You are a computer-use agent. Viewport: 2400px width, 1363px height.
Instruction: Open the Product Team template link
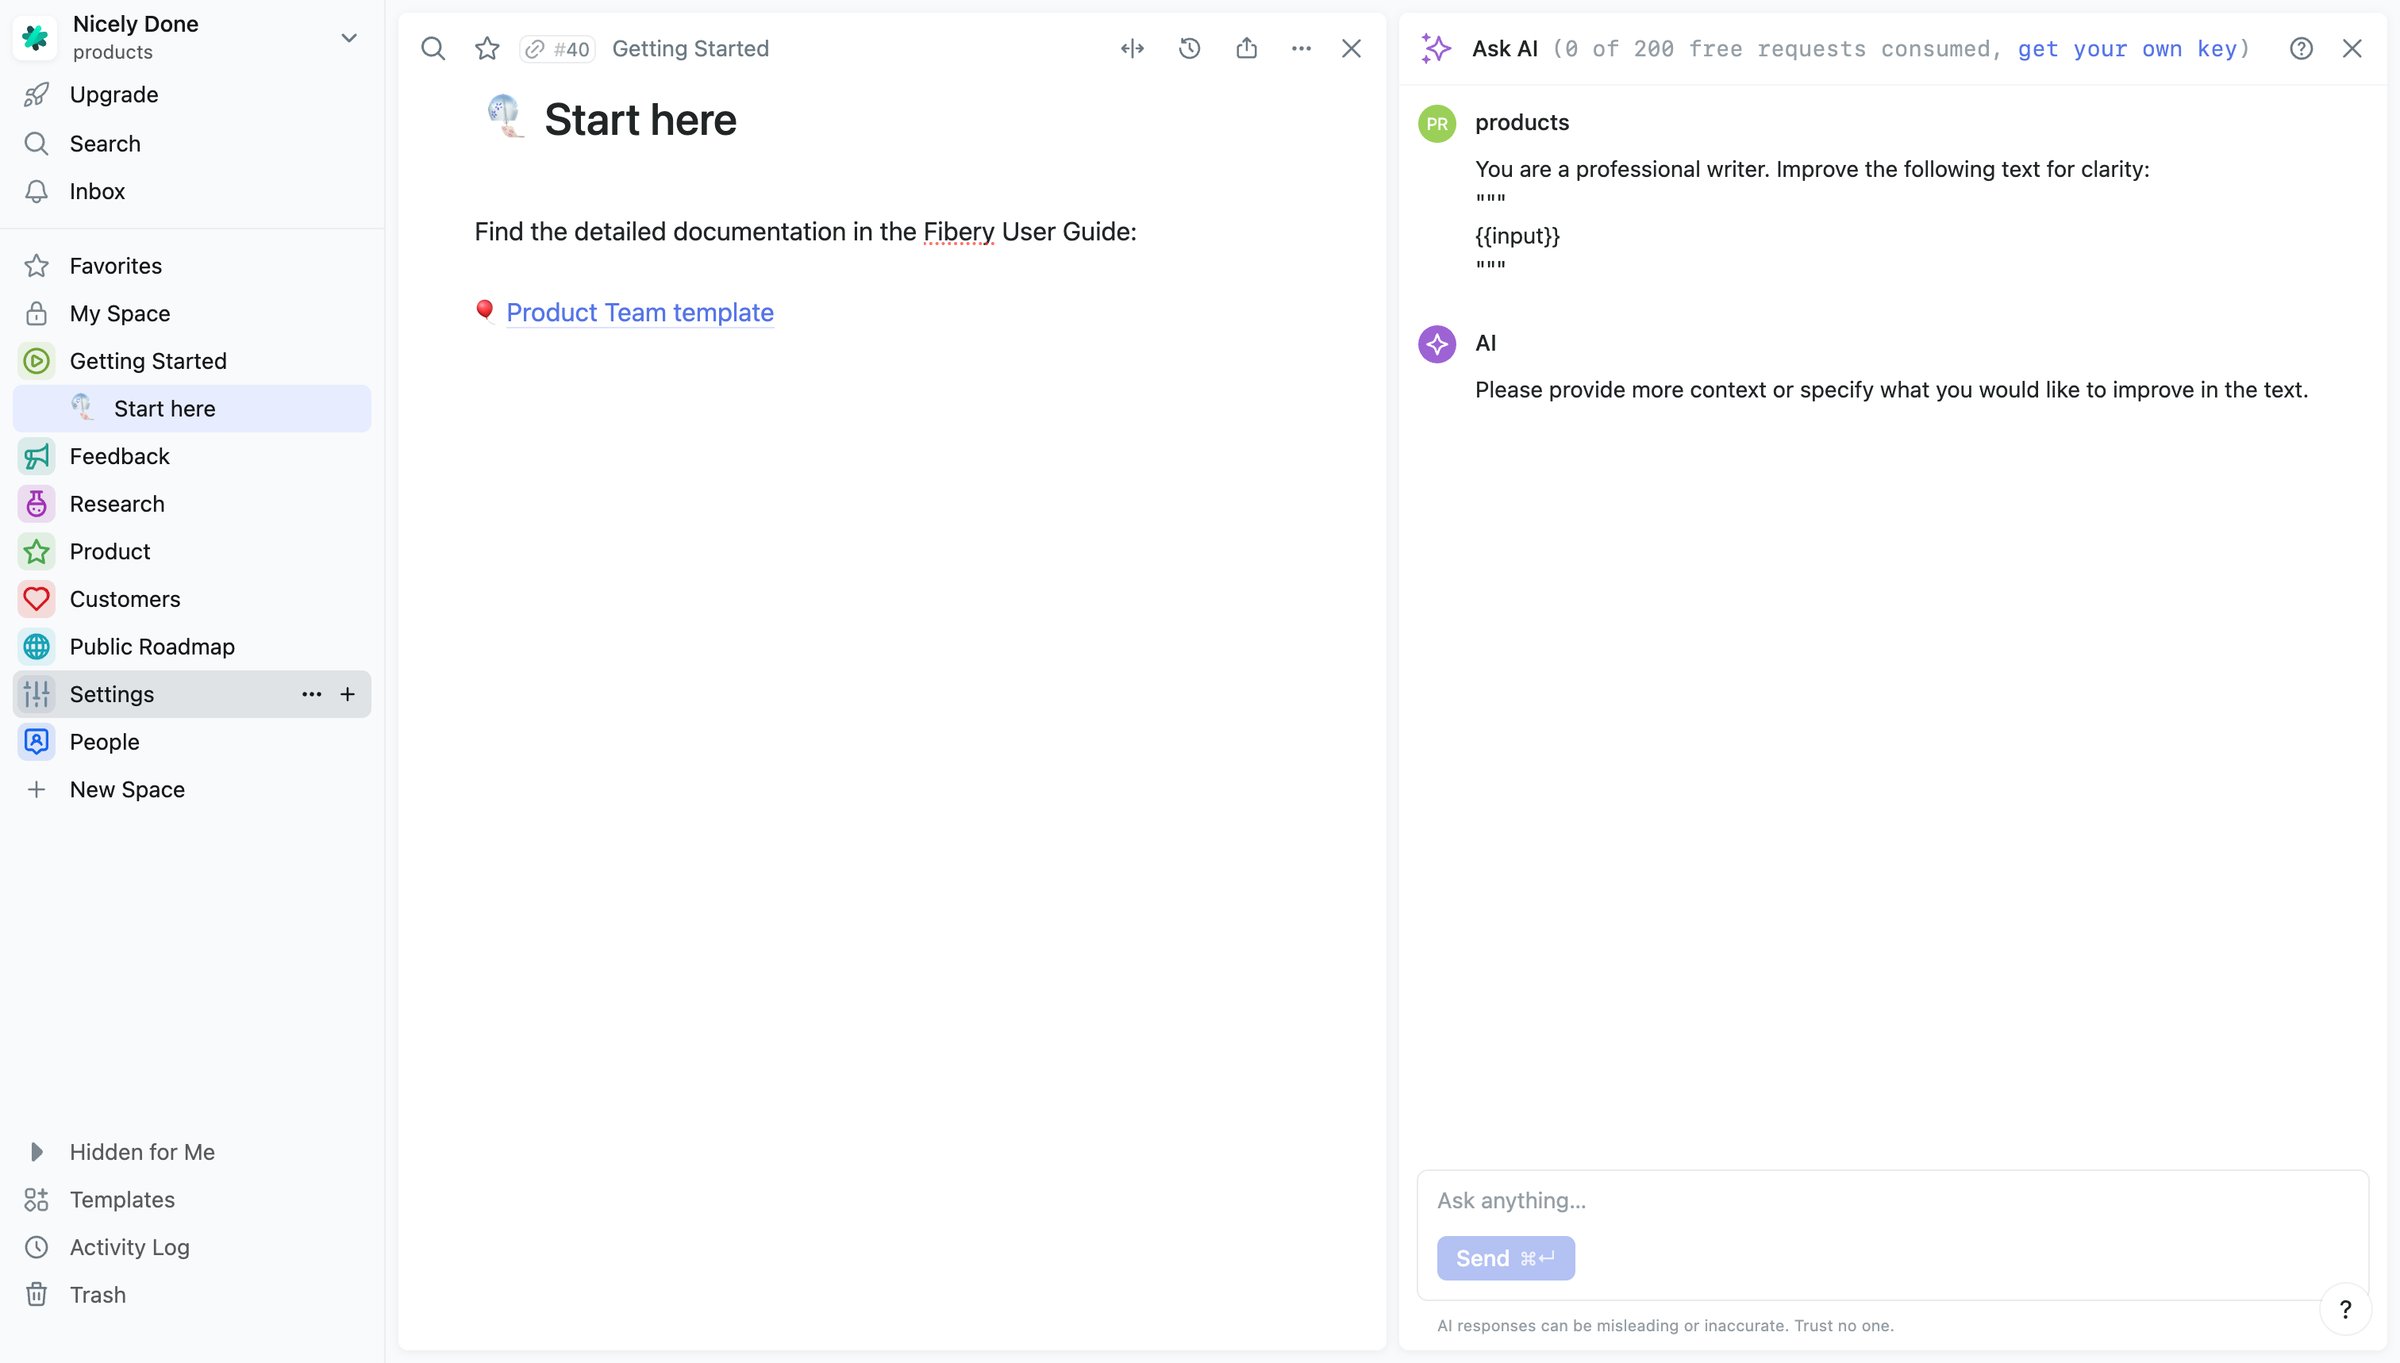tap(640, 312)
